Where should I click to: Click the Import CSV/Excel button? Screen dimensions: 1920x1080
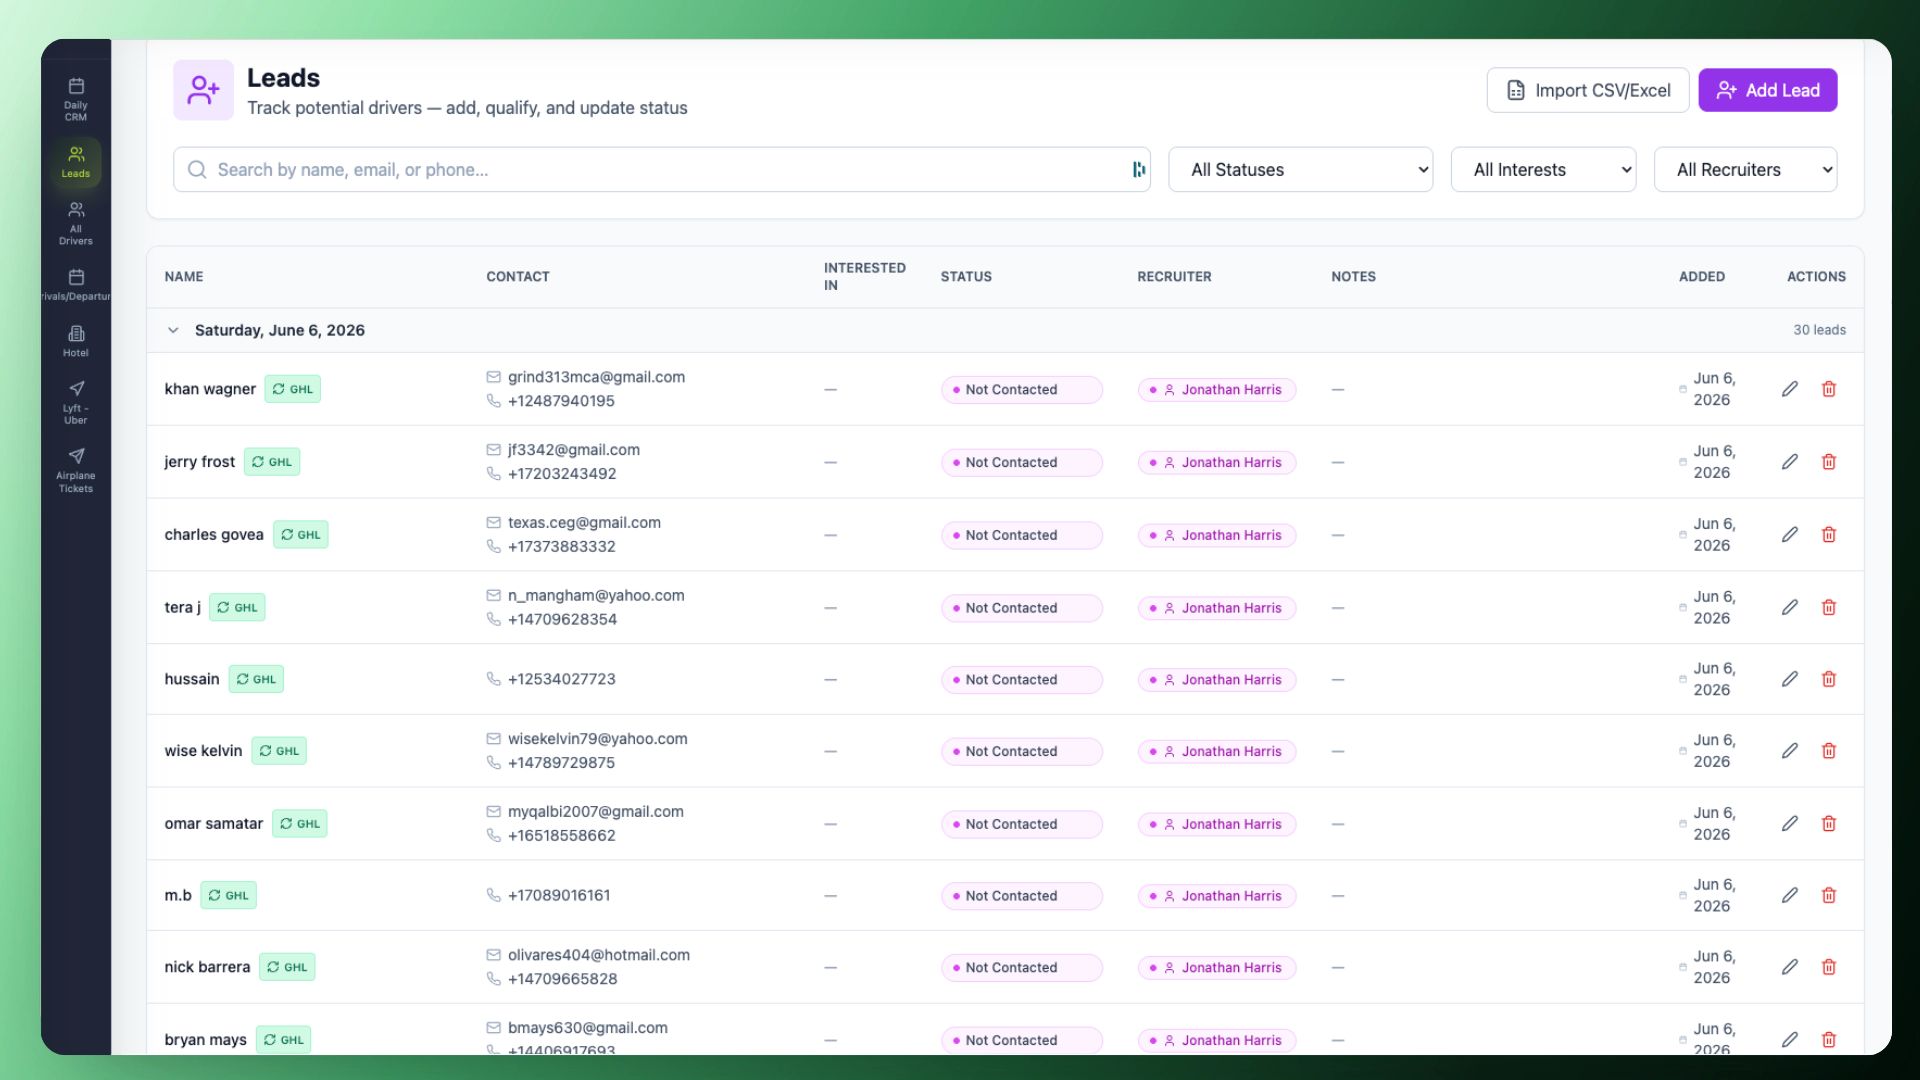pos(1588,90)
